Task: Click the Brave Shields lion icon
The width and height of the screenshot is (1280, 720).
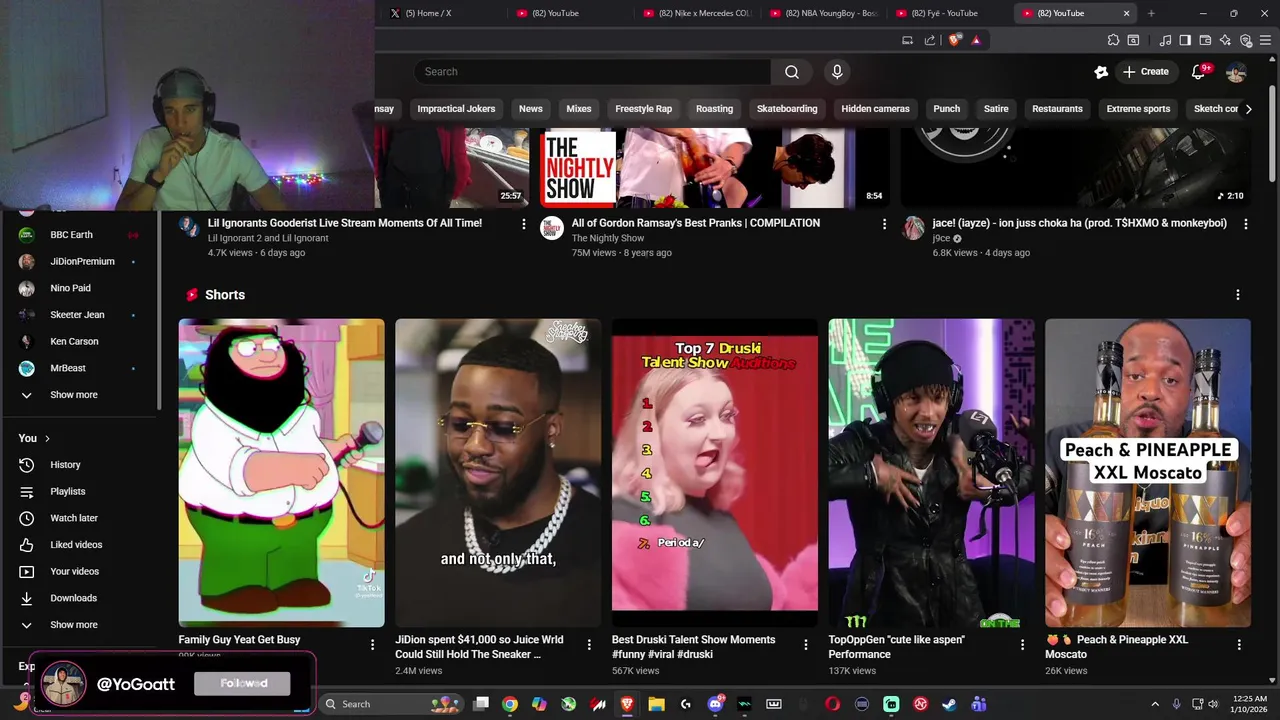Action: [x=955, y=40]
